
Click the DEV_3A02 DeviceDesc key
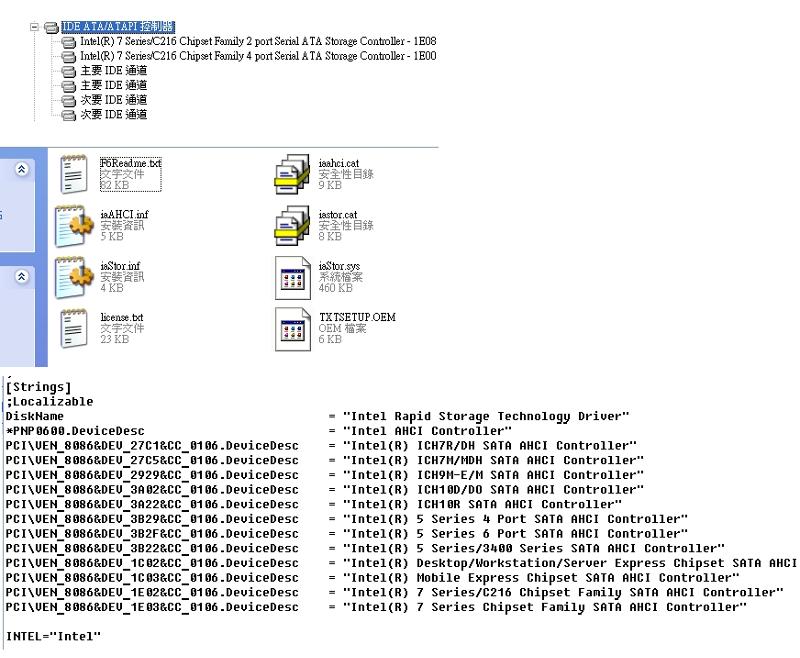click(x=152, y=490)
